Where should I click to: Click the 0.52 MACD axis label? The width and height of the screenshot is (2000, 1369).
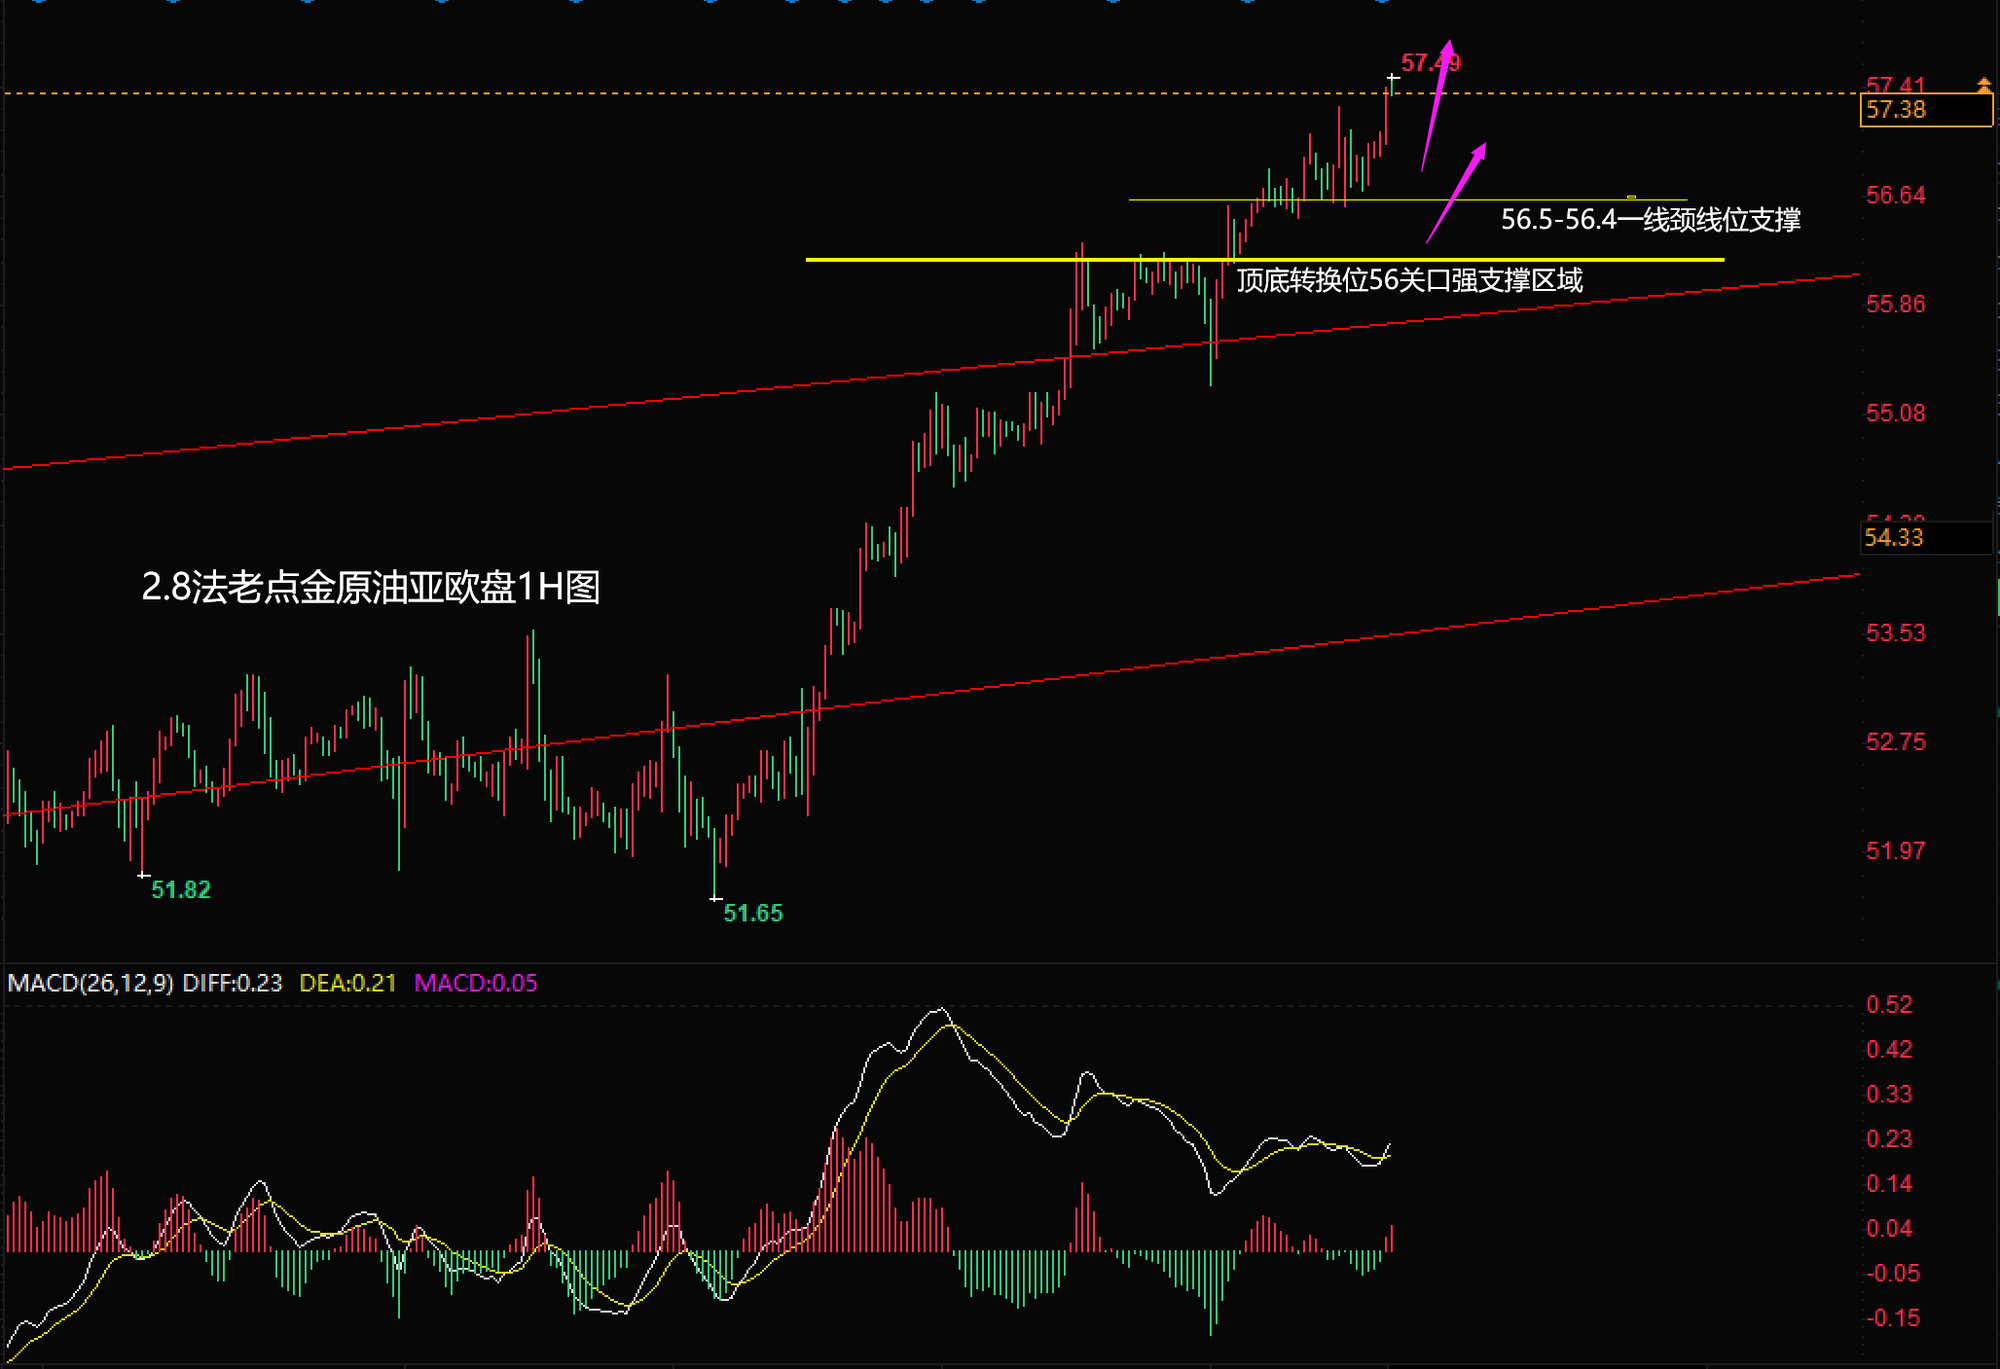tap(1888, 1005)
